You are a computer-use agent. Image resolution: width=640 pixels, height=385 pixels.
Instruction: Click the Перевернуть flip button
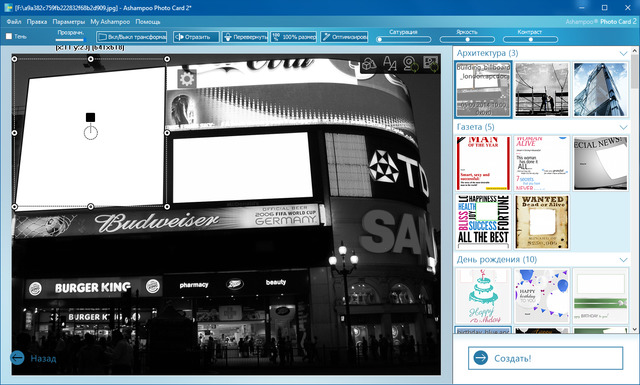click(245, 37)
